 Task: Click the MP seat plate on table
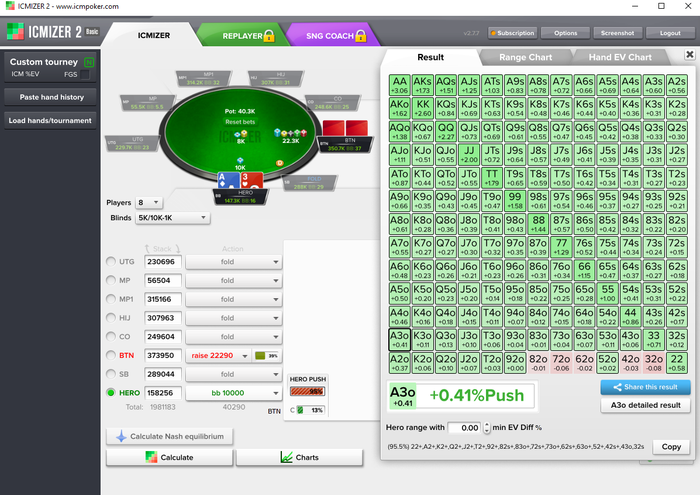point(147,103)
